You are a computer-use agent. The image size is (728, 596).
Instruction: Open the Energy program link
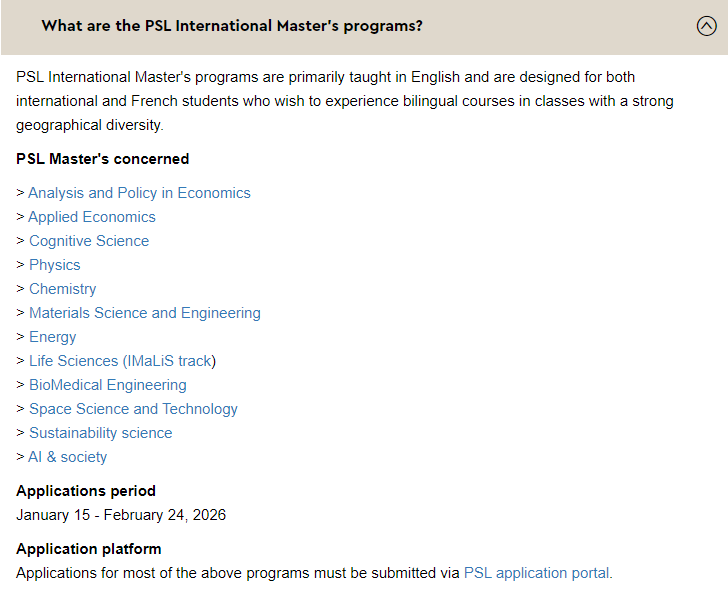coord(53,337)
